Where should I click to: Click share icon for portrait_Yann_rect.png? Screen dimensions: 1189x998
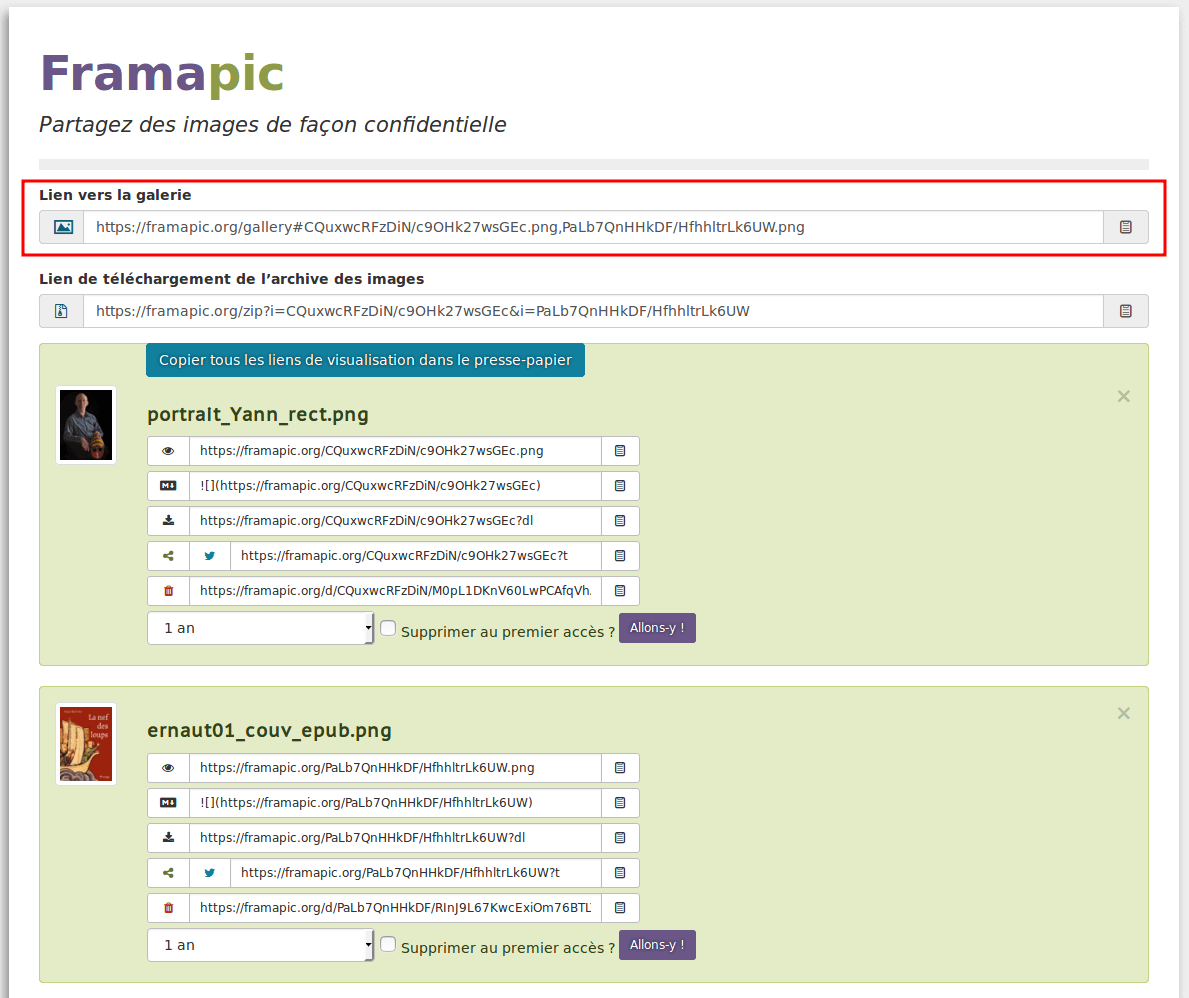coord(168,555)
